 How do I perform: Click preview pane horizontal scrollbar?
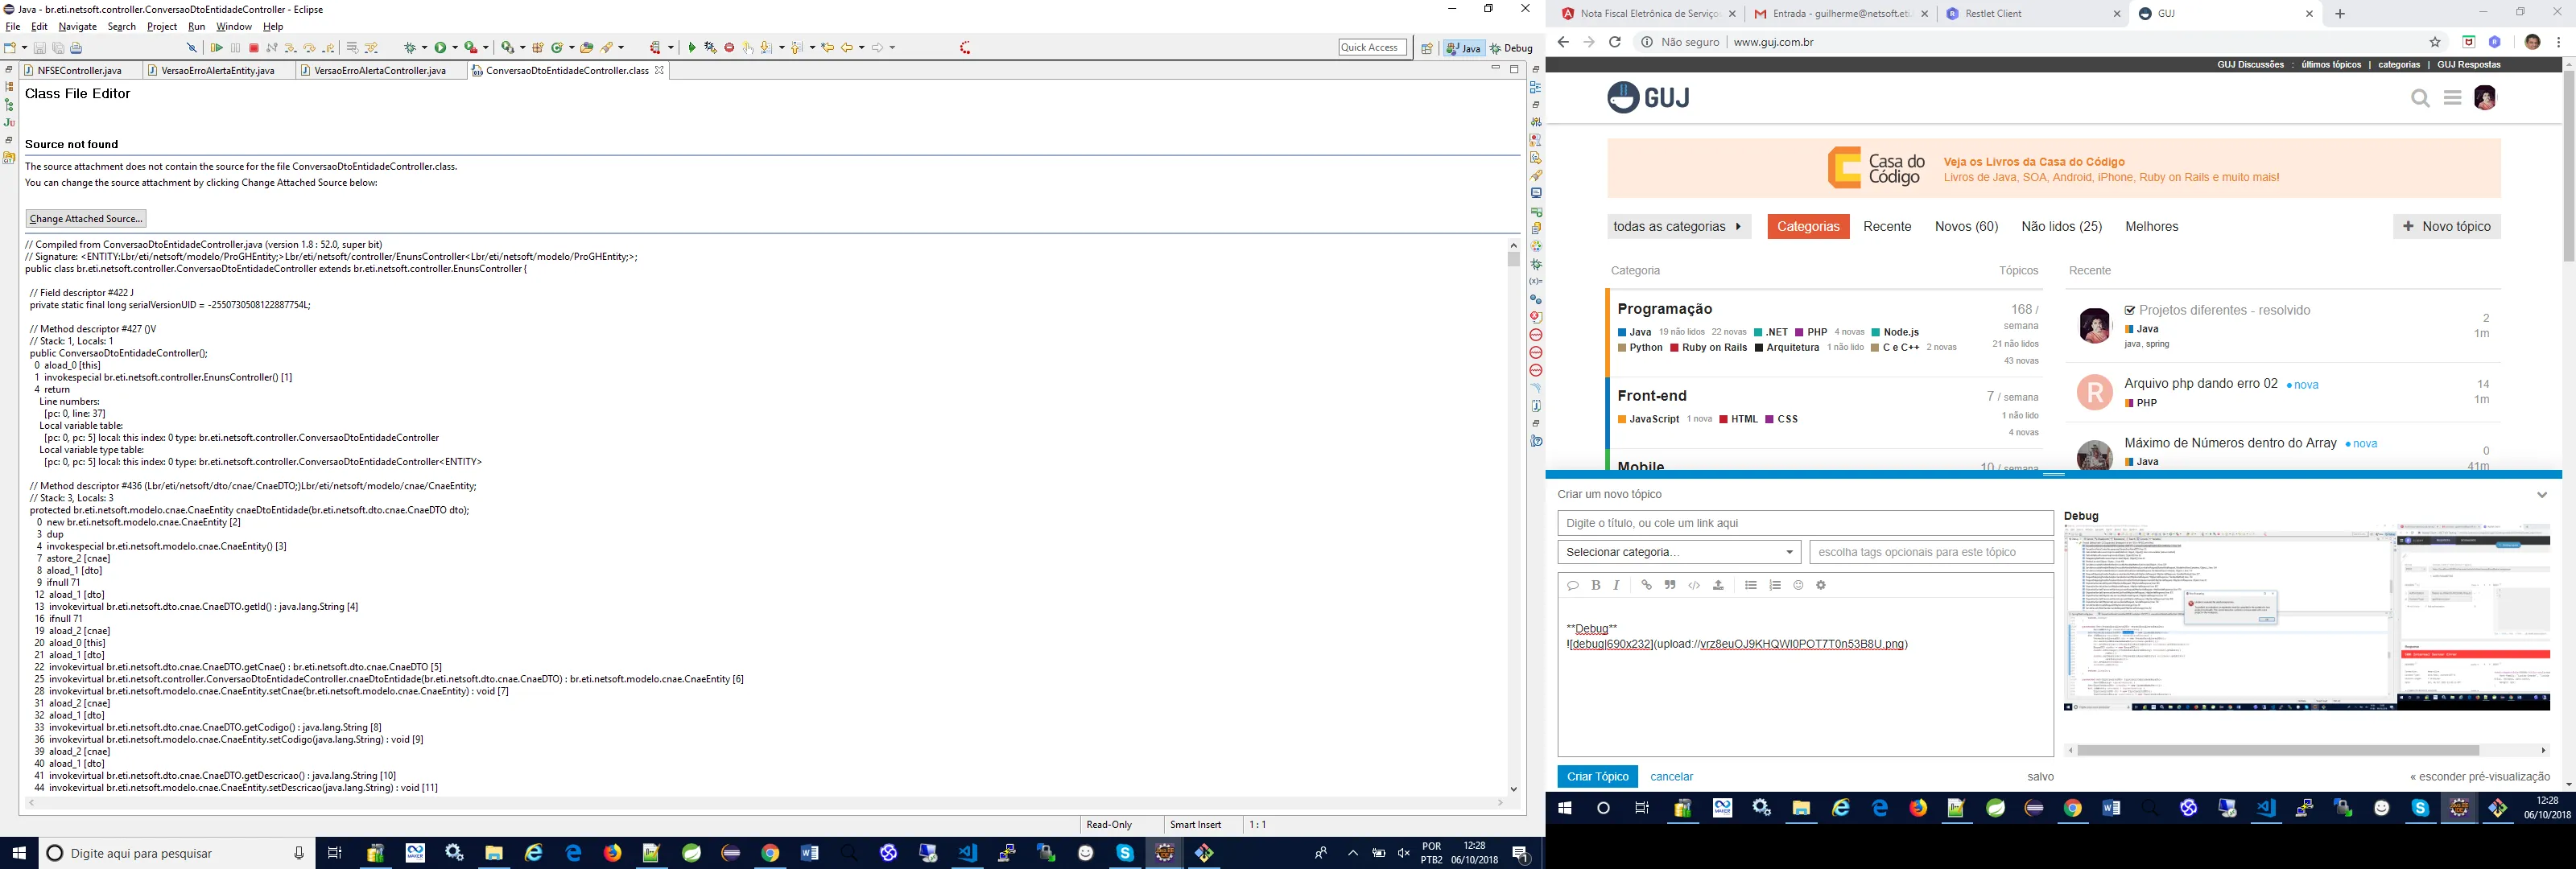pyautogui.click(x=2277, y=750)
